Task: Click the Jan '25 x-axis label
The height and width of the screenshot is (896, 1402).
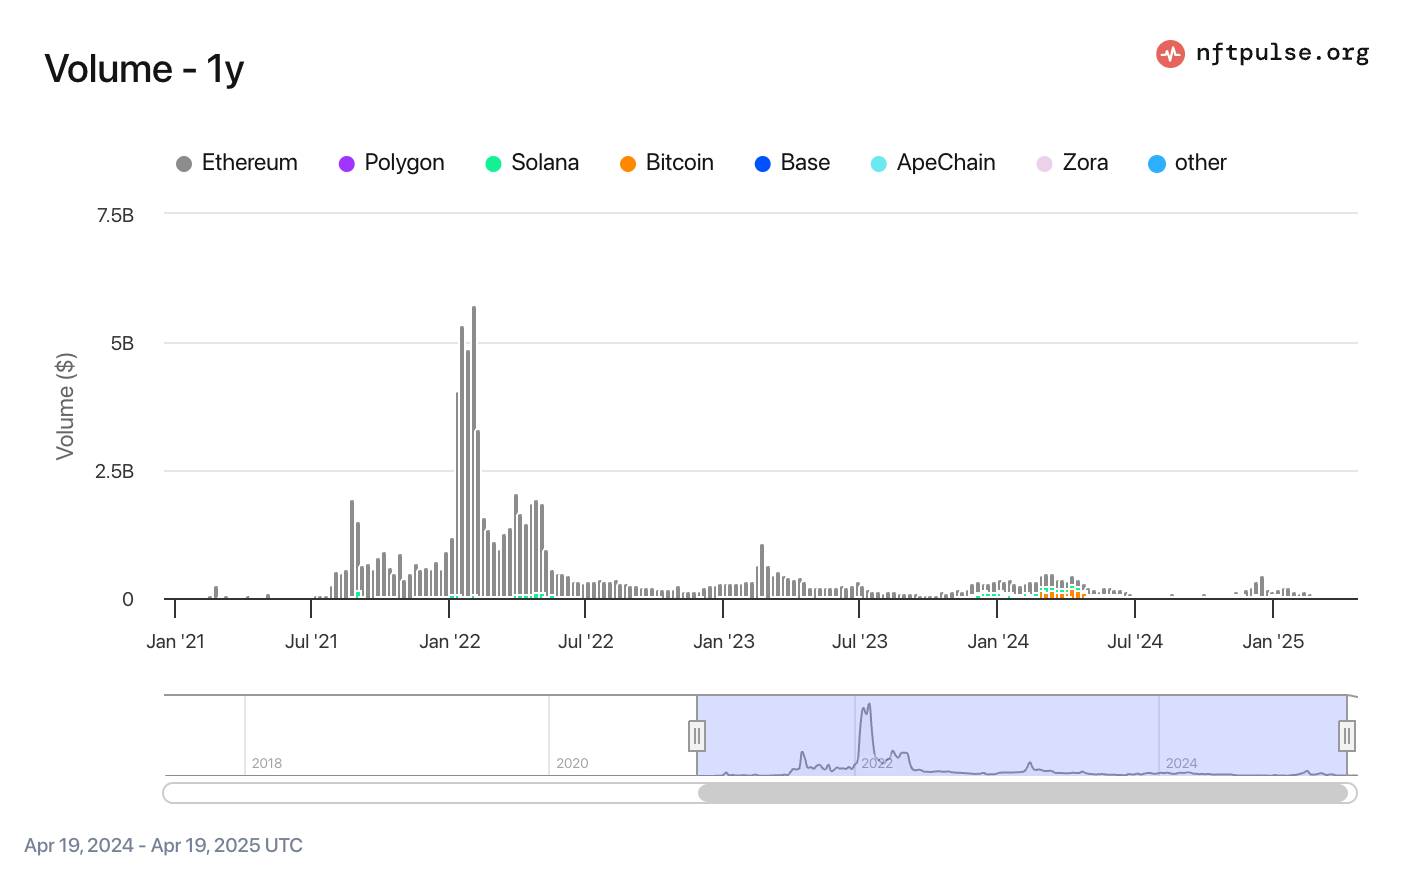Action: click(x=1273, y=642)
